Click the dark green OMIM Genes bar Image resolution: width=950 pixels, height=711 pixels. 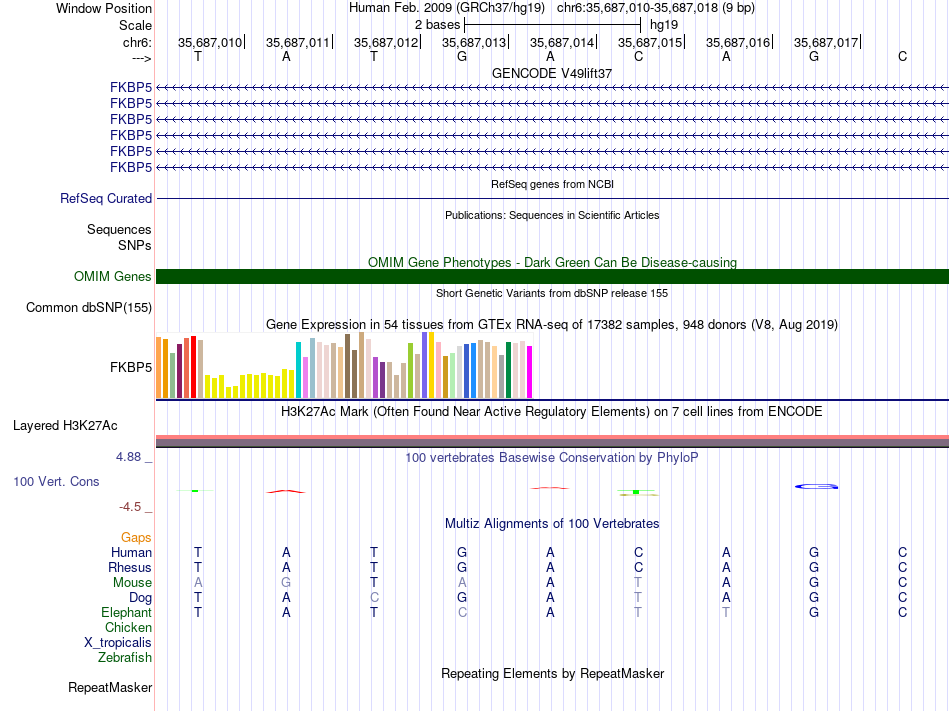pos(552,277)
